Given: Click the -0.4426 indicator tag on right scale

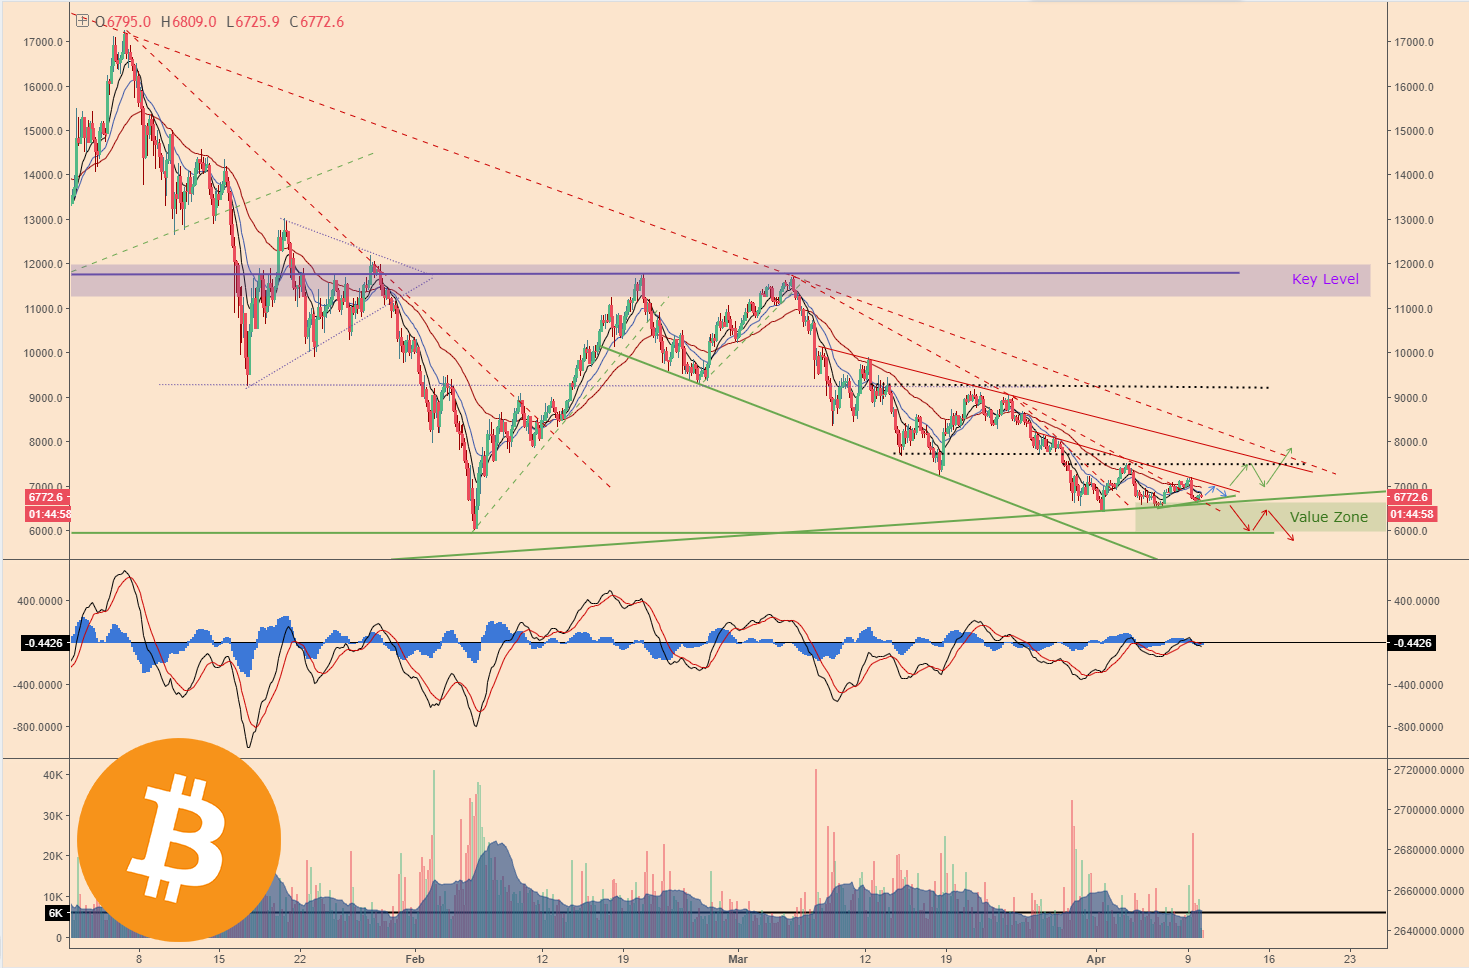Looking at the screenshot, I should 1412,643.
